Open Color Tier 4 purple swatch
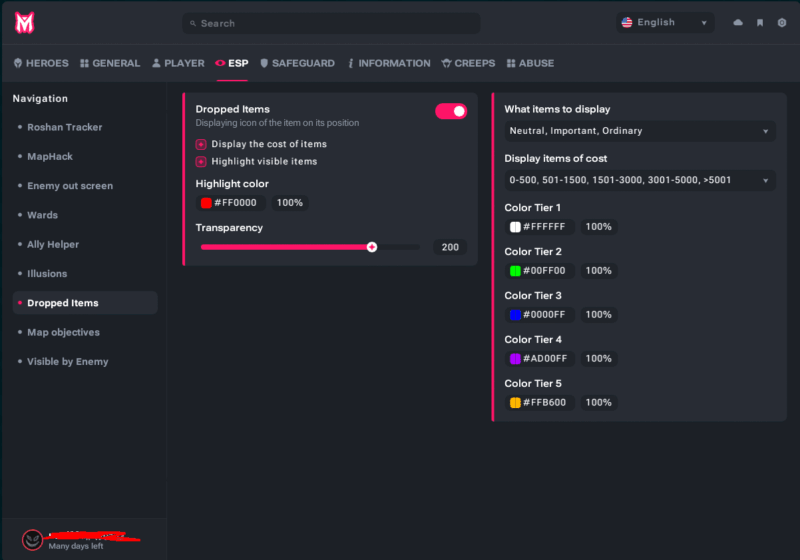 (515, 359)
